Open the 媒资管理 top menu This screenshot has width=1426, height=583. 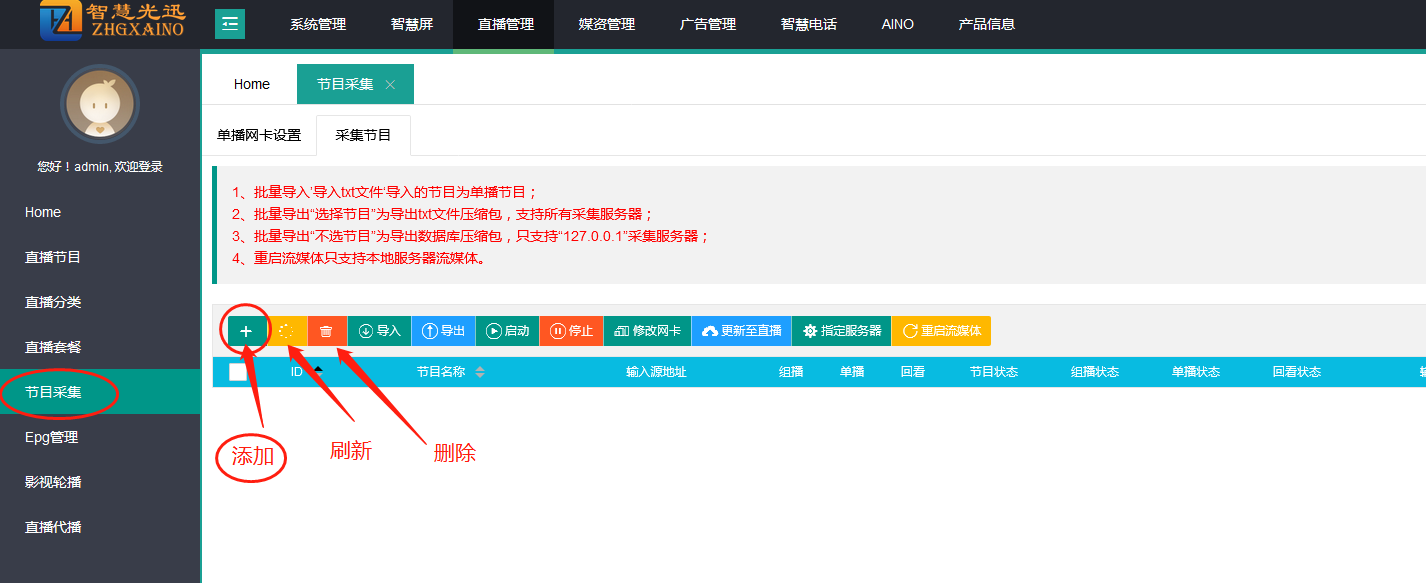(x=606, y=24)
